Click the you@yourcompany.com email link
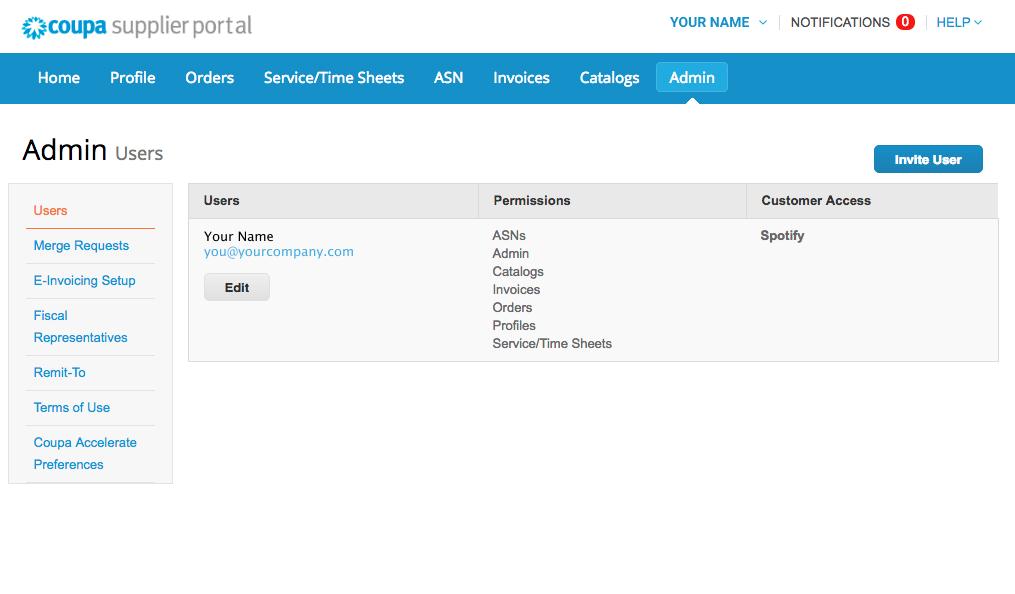The width and height of the screenshot is (1015, 594). coord(279,252)
